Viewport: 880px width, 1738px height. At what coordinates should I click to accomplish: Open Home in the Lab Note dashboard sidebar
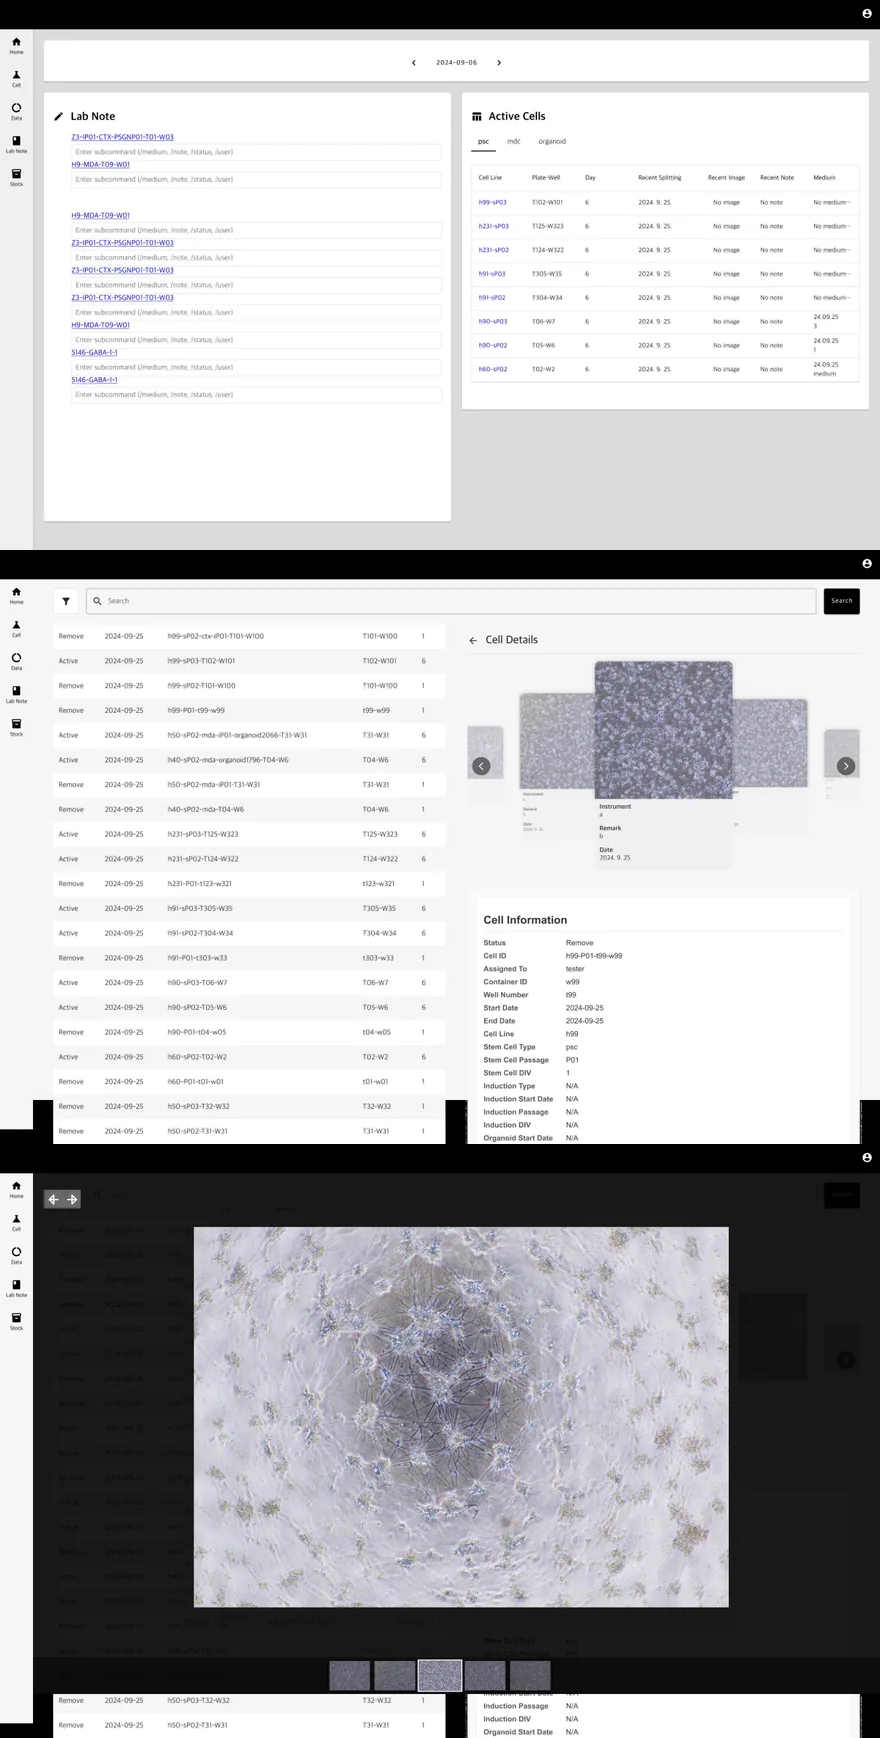[16, 45]
